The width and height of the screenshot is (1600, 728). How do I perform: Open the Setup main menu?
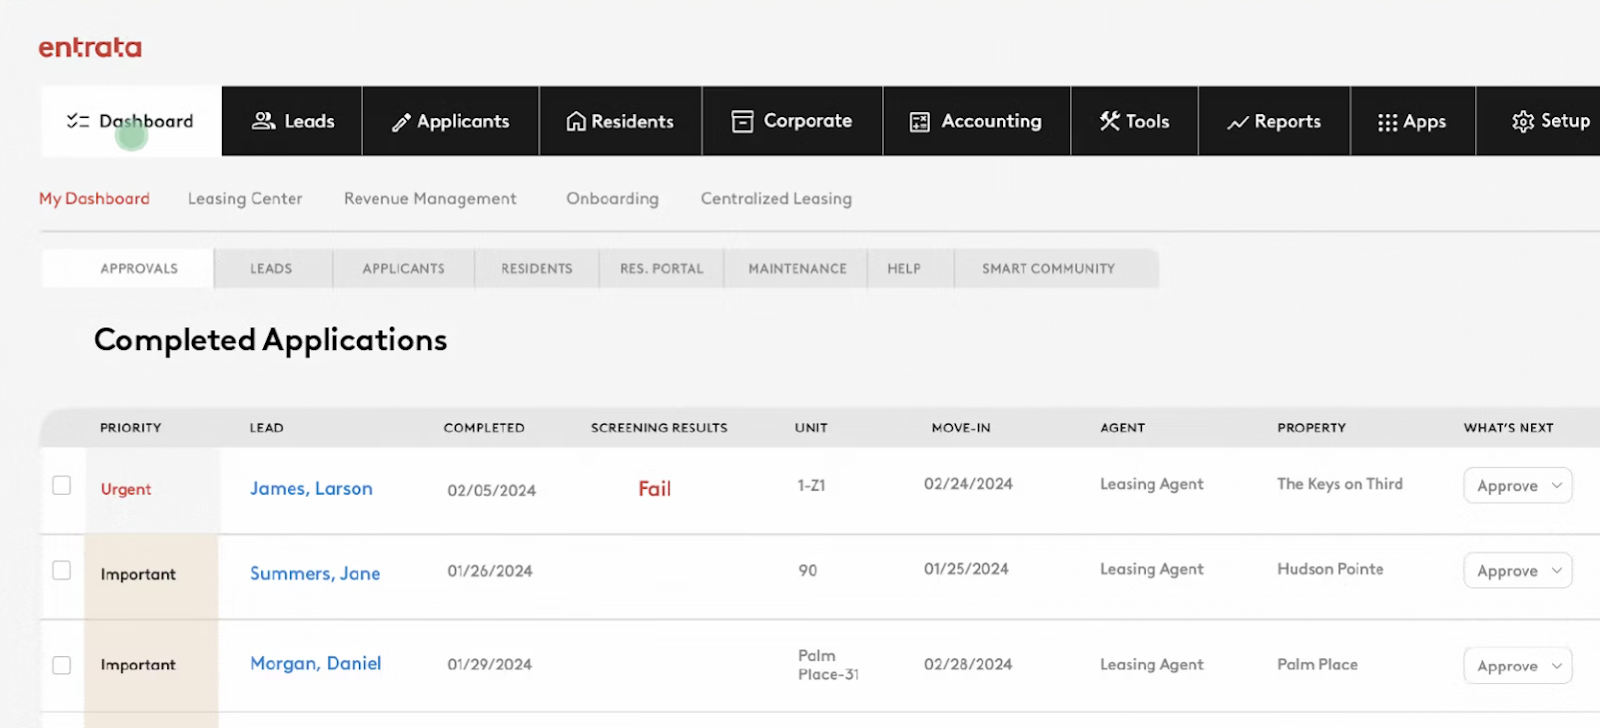(1539, 121)
